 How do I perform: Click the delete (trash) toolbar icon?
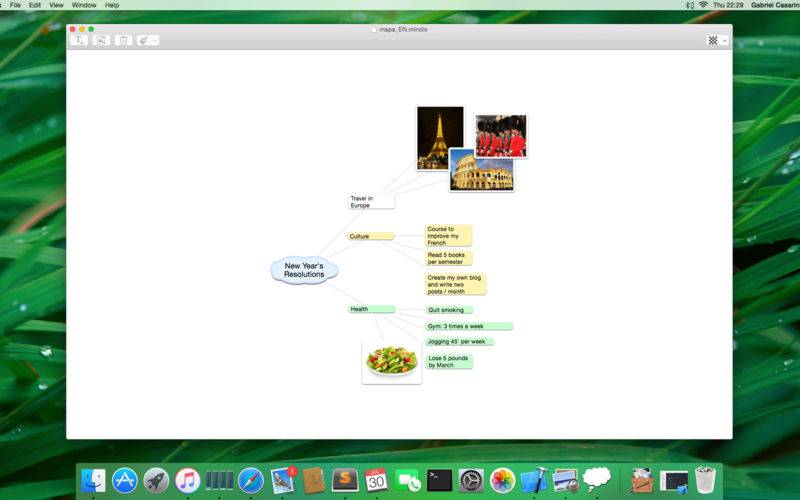coord(123,40)
